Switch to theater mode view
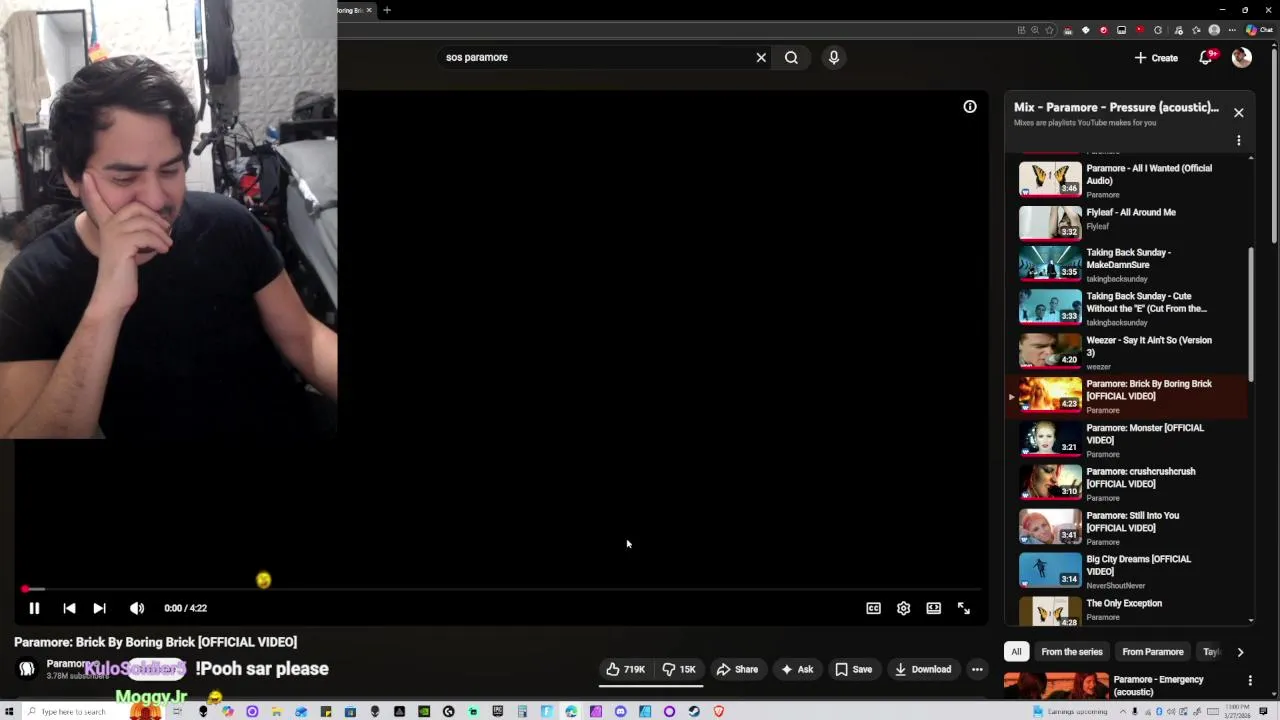 coord(933,608)
